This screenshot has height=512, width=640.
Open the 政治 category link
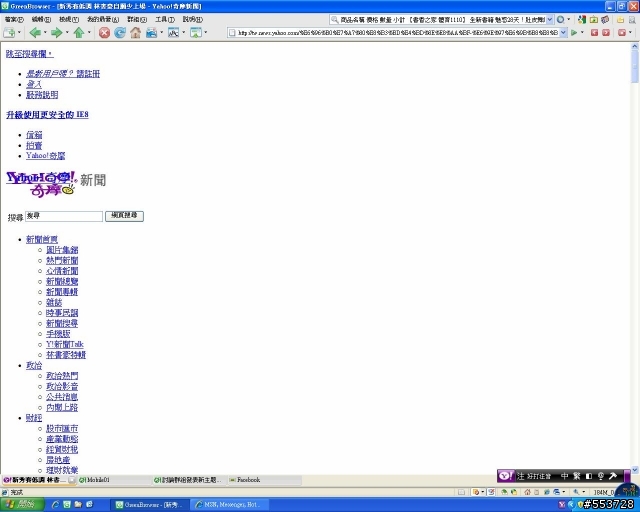click(34, 365)
